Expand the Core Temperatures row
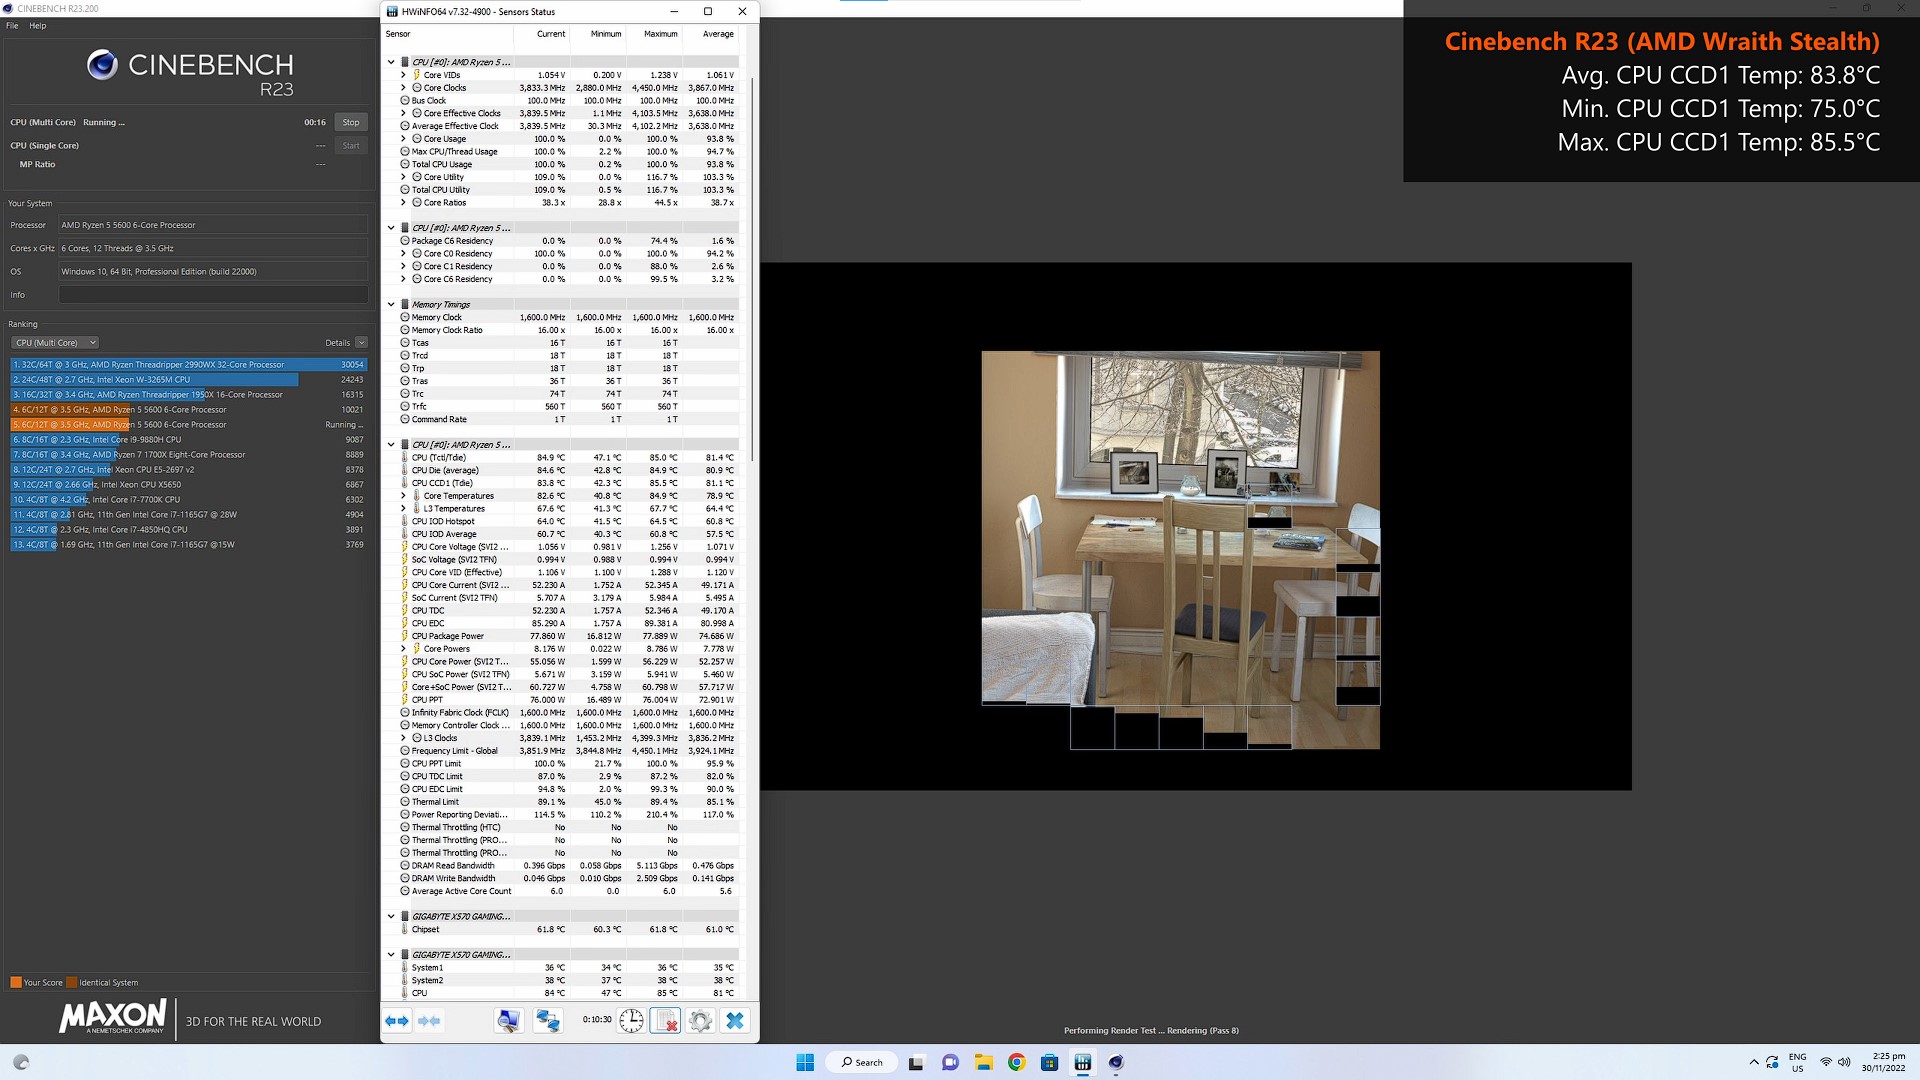The height and width of the screenshot is (1080, 1920). (403, 496)
